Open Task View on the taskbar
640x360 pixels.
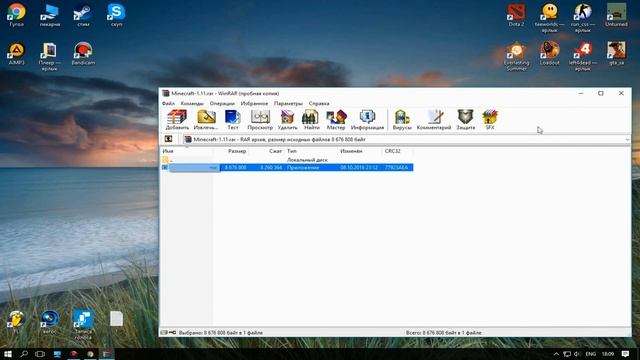tap(40, 353)
